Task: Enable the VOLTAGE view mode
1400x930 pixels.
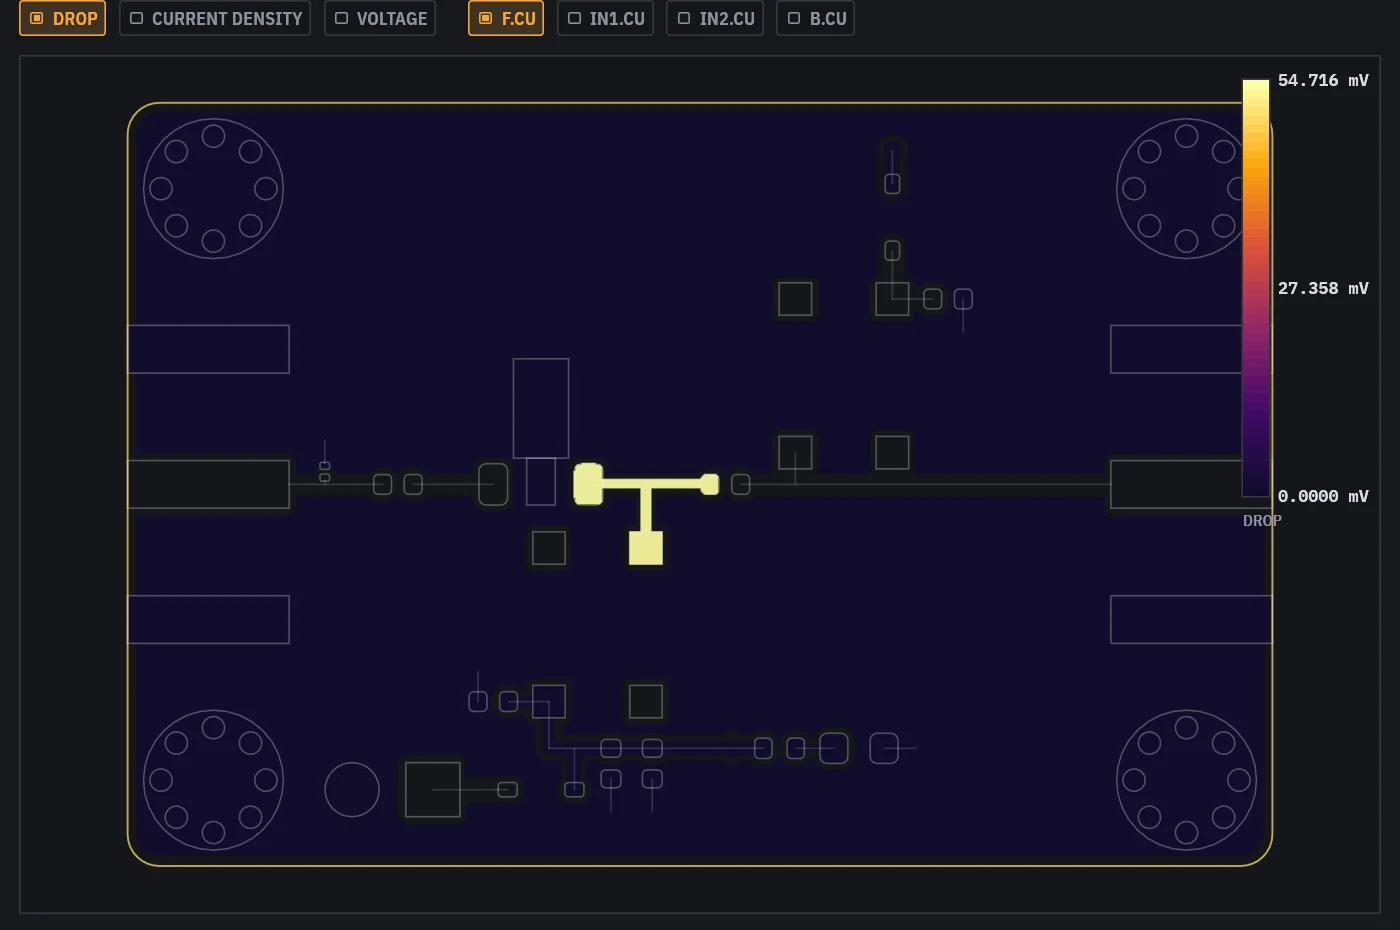Action: [380, 18]
